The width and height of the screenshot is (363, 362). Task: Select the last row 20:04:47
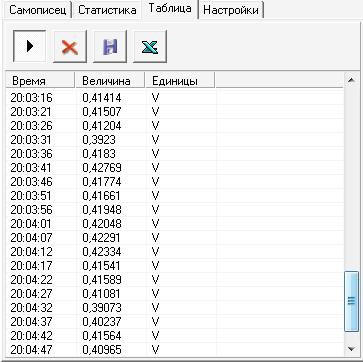[174, 350]
